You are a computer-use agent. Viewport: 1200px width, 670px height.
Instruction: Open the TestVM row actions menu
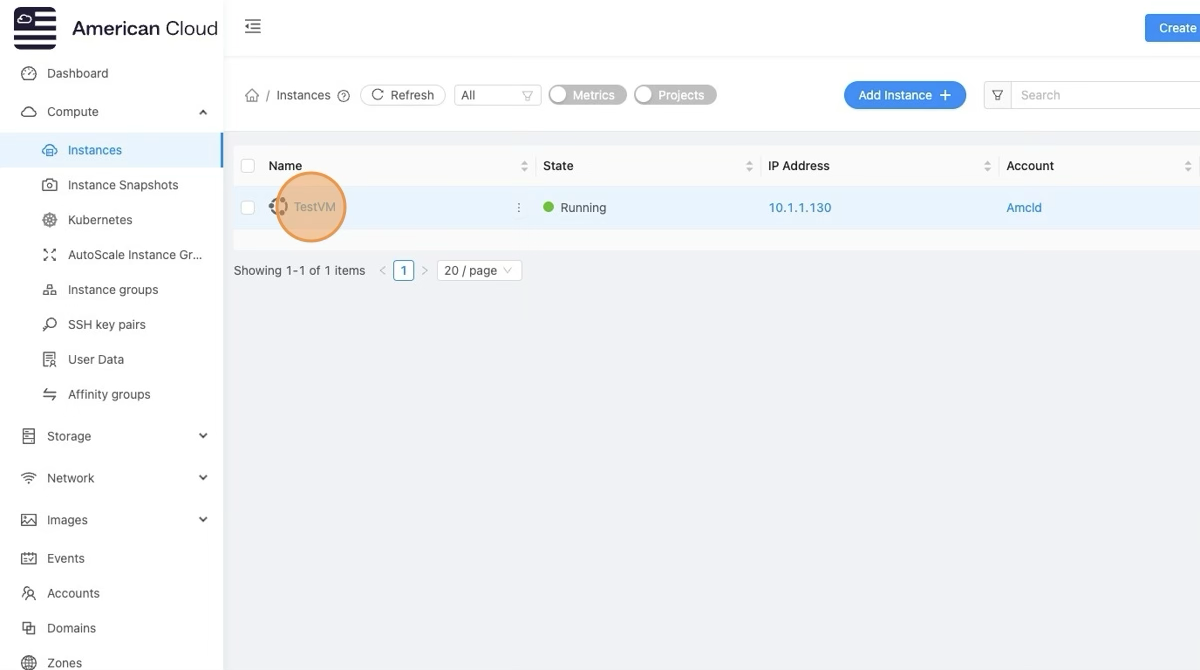pyautogui.click(x=518, y=208)
